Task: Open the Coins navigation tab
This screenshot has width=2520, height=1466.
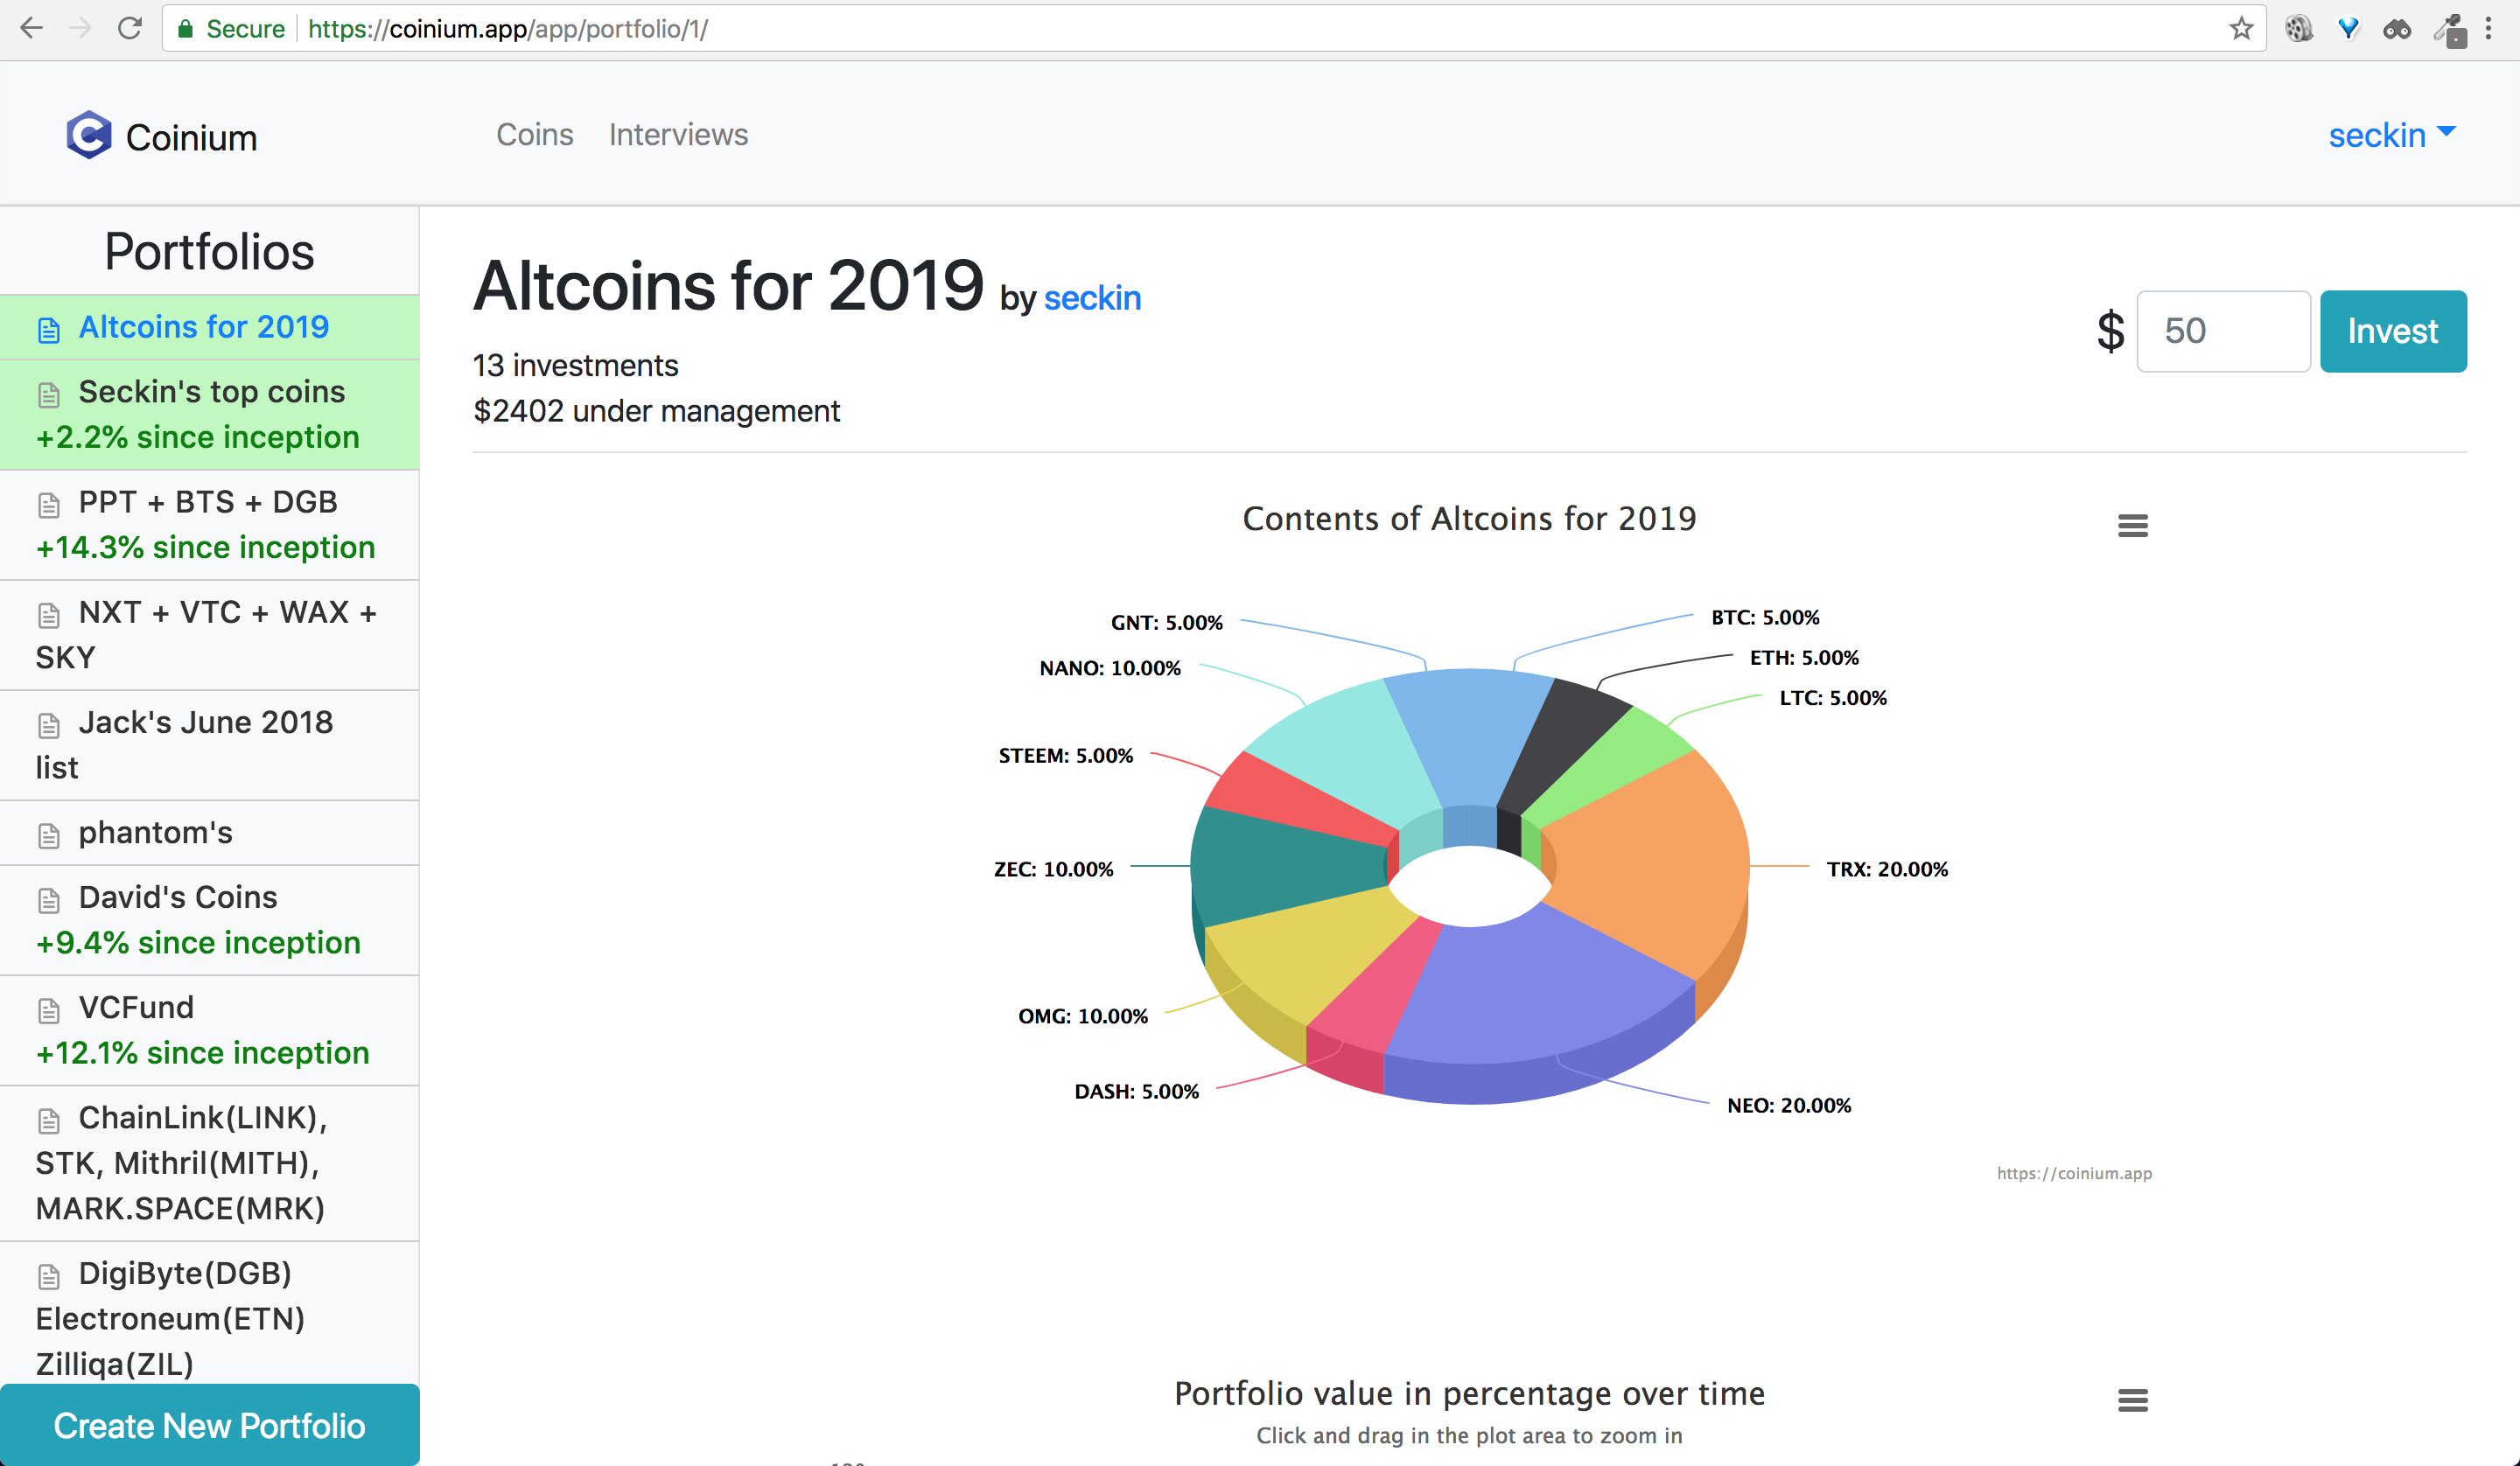Action: pyautogui.click(x=535, y=134)
